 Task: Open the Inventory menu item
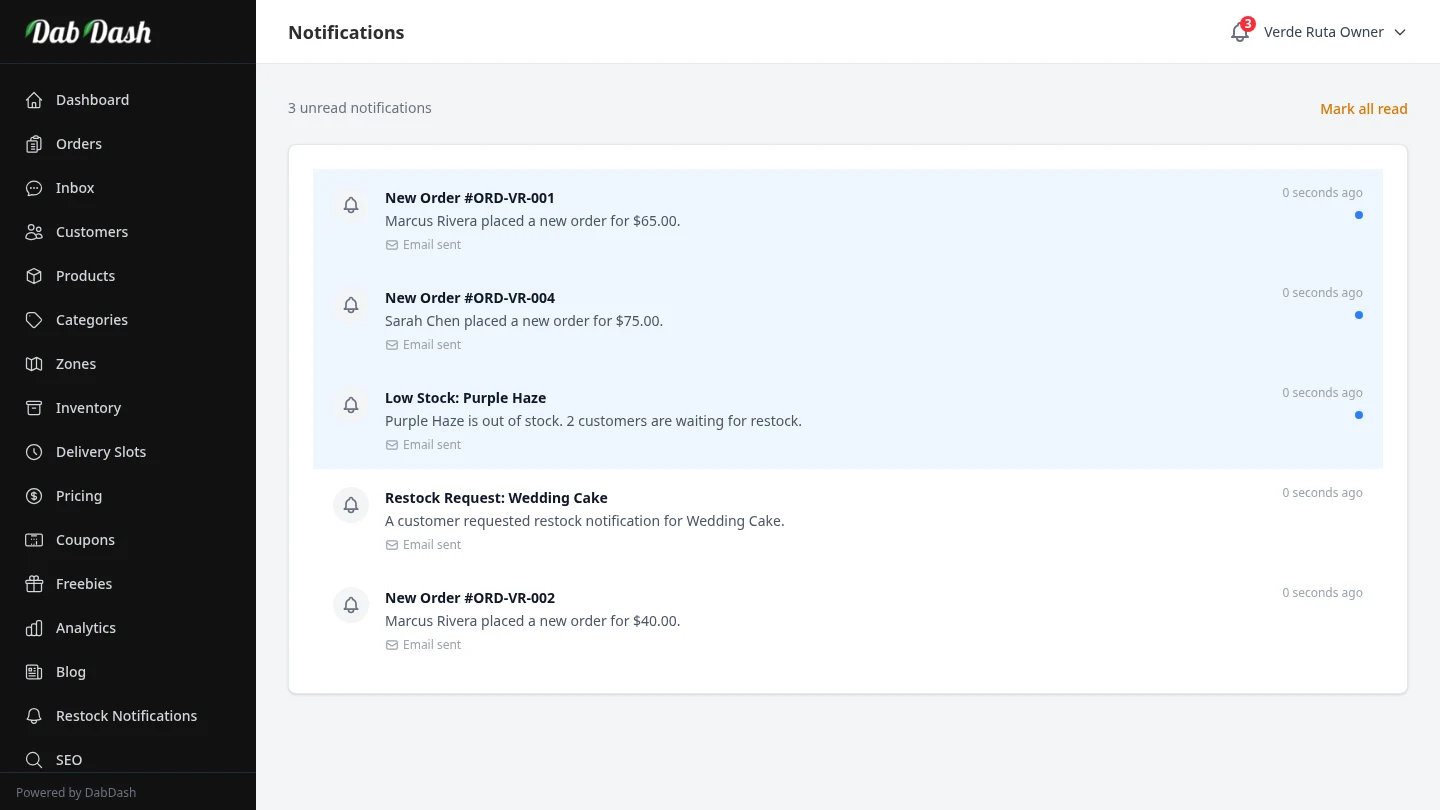(88, 408)
